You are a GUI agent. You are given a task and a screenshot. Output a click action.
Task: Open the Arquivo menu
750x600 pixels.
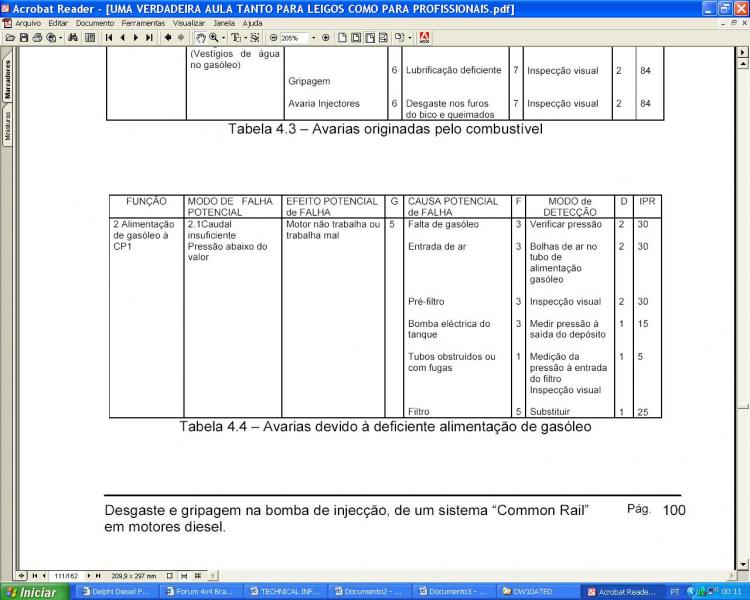point(28,23)
